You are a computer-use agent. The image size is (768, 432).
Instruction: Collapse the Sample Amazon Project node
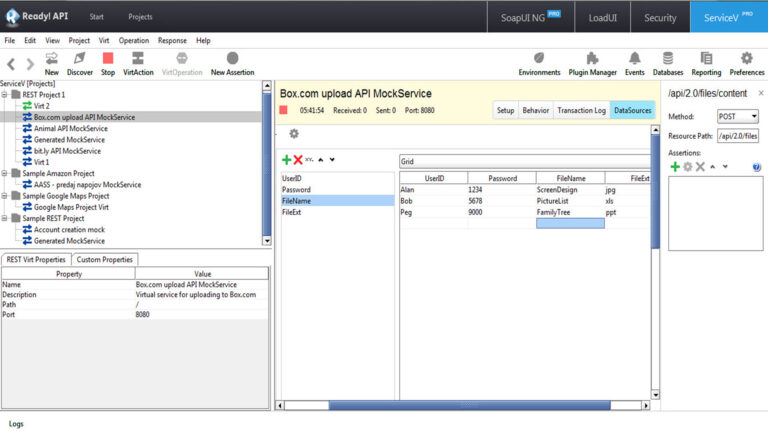click(x=4, y=173)
